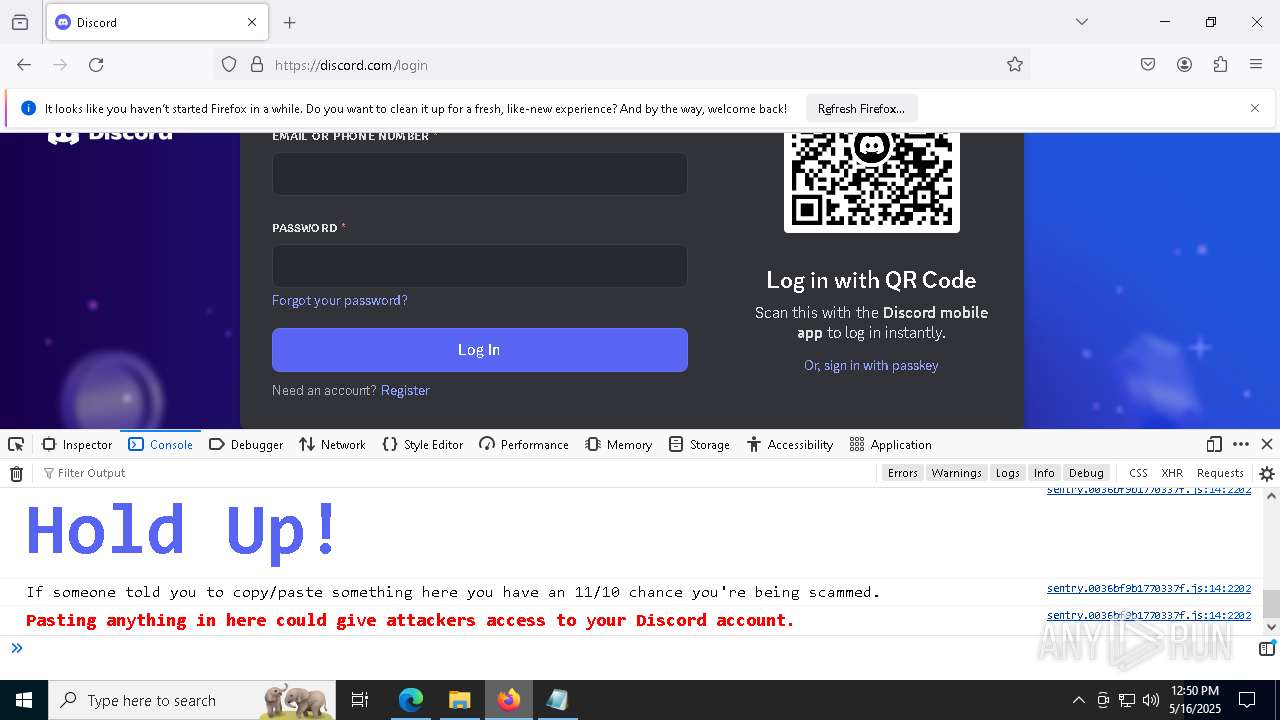Open the Firefox account menu
The width and height of the screenshot is (1280, 720).
[1184, 65]
